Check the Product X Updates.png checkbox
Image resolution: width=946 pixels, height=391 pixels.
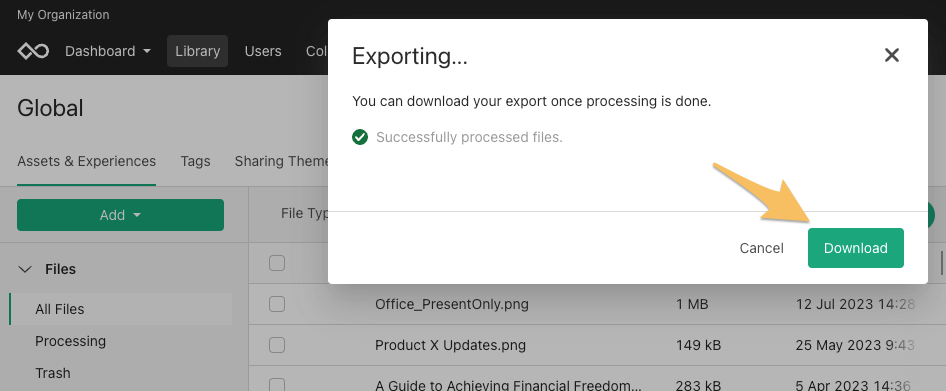(277, 345)
